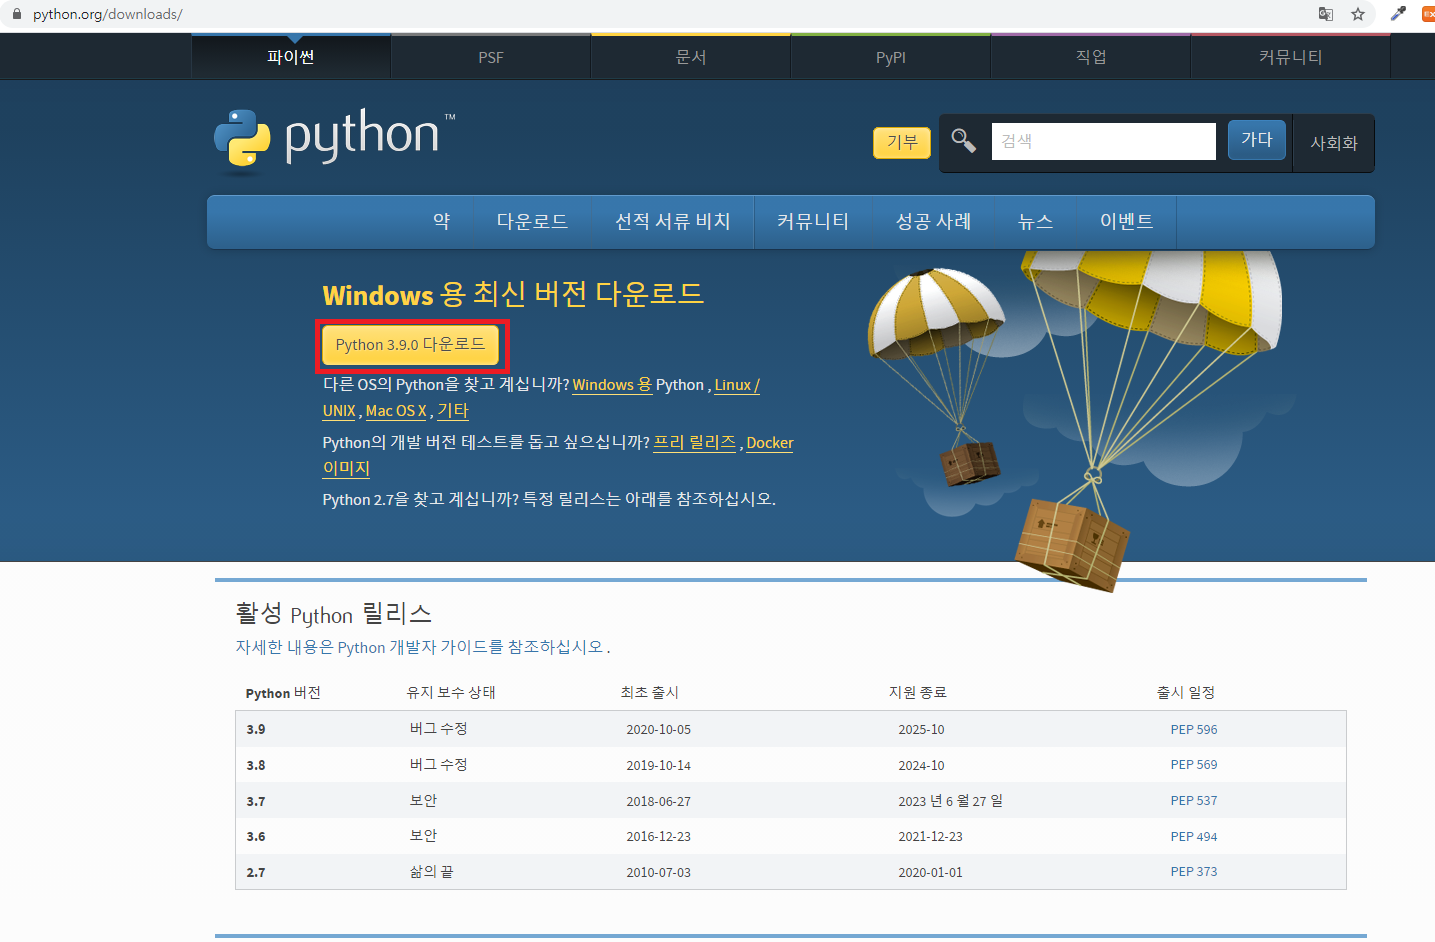
Task: Open the browser translate icon
Action: (x=1326, y=14)
